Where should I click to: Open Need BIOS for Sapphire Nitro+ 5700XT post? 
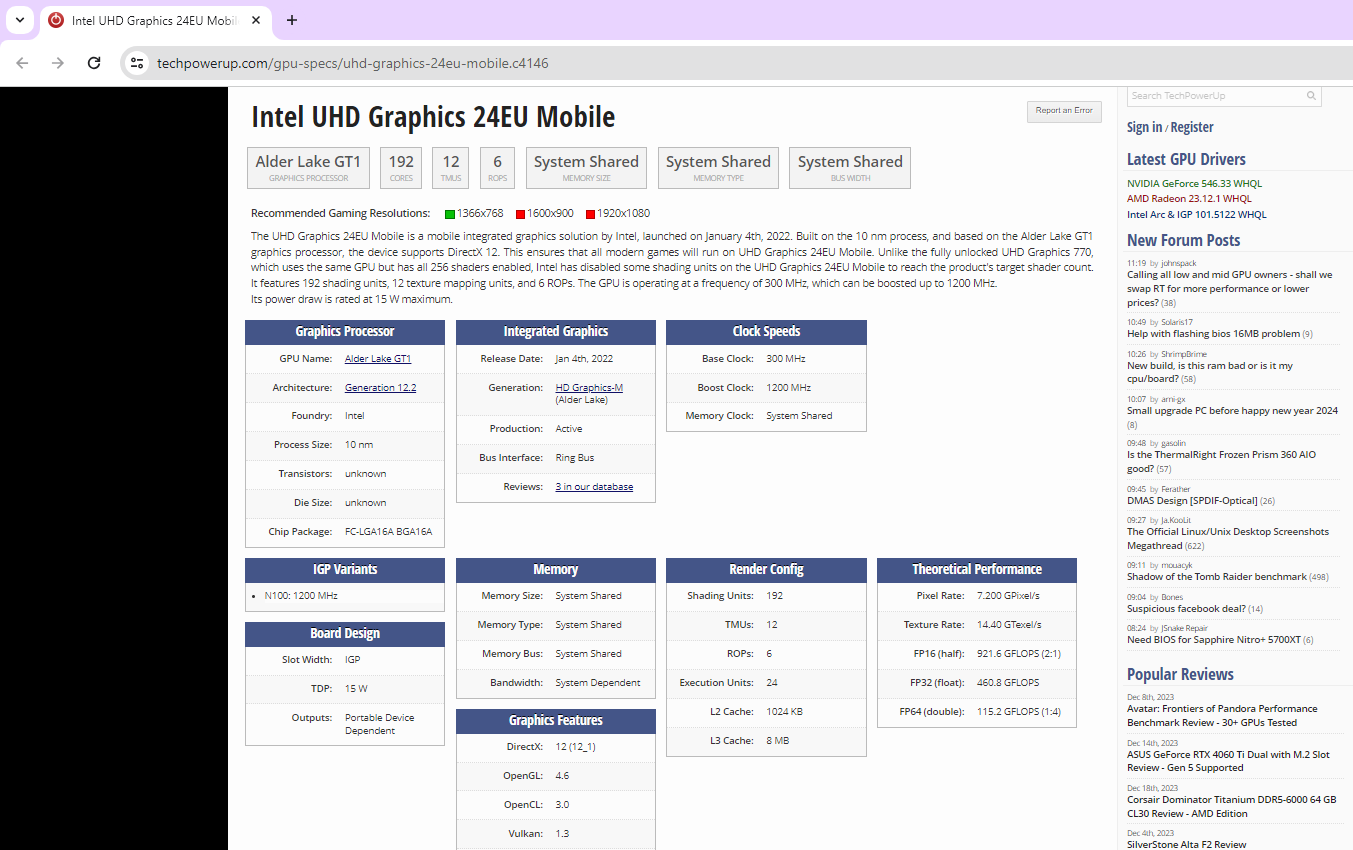[1214, 640]
